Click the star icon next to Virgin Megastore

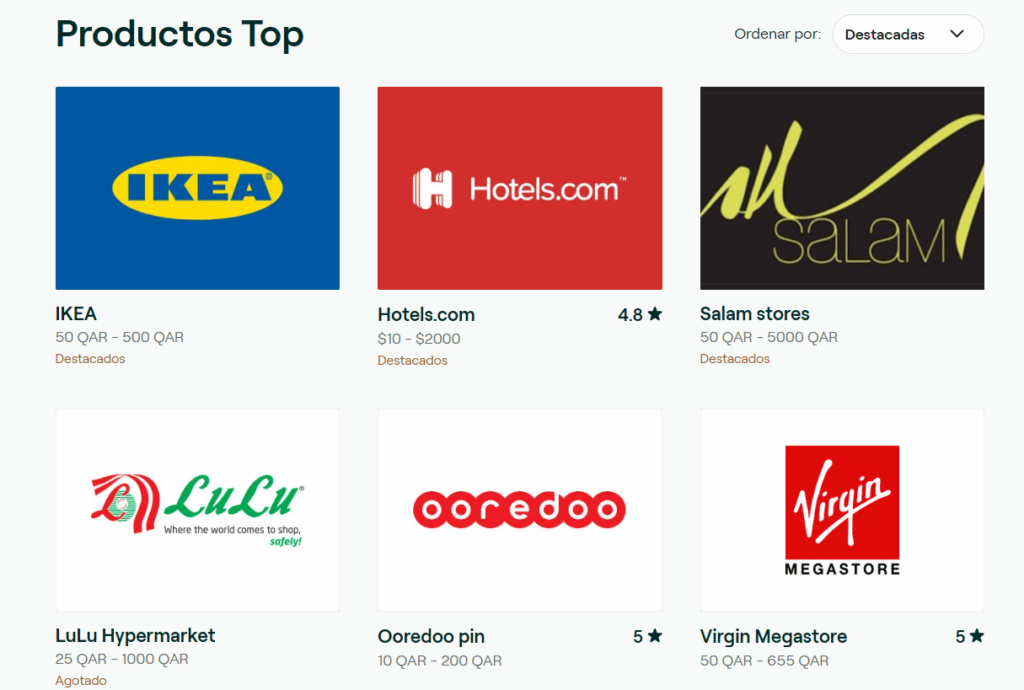(977, 636)
